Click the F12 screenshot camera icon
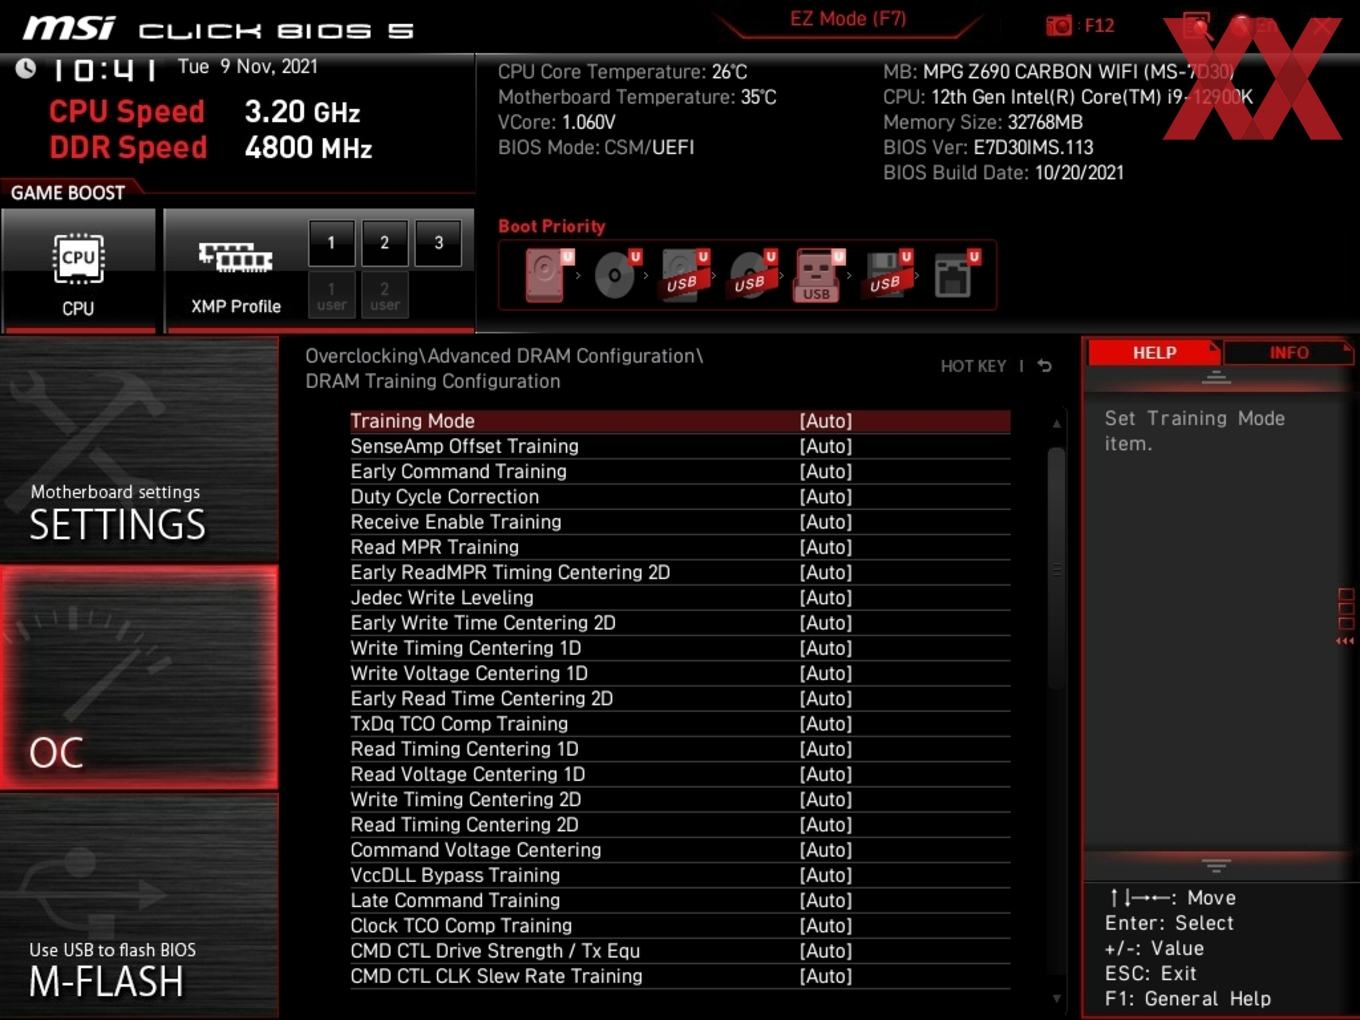Viewport: 1360px width, 1020px height. pos(1058,25)
